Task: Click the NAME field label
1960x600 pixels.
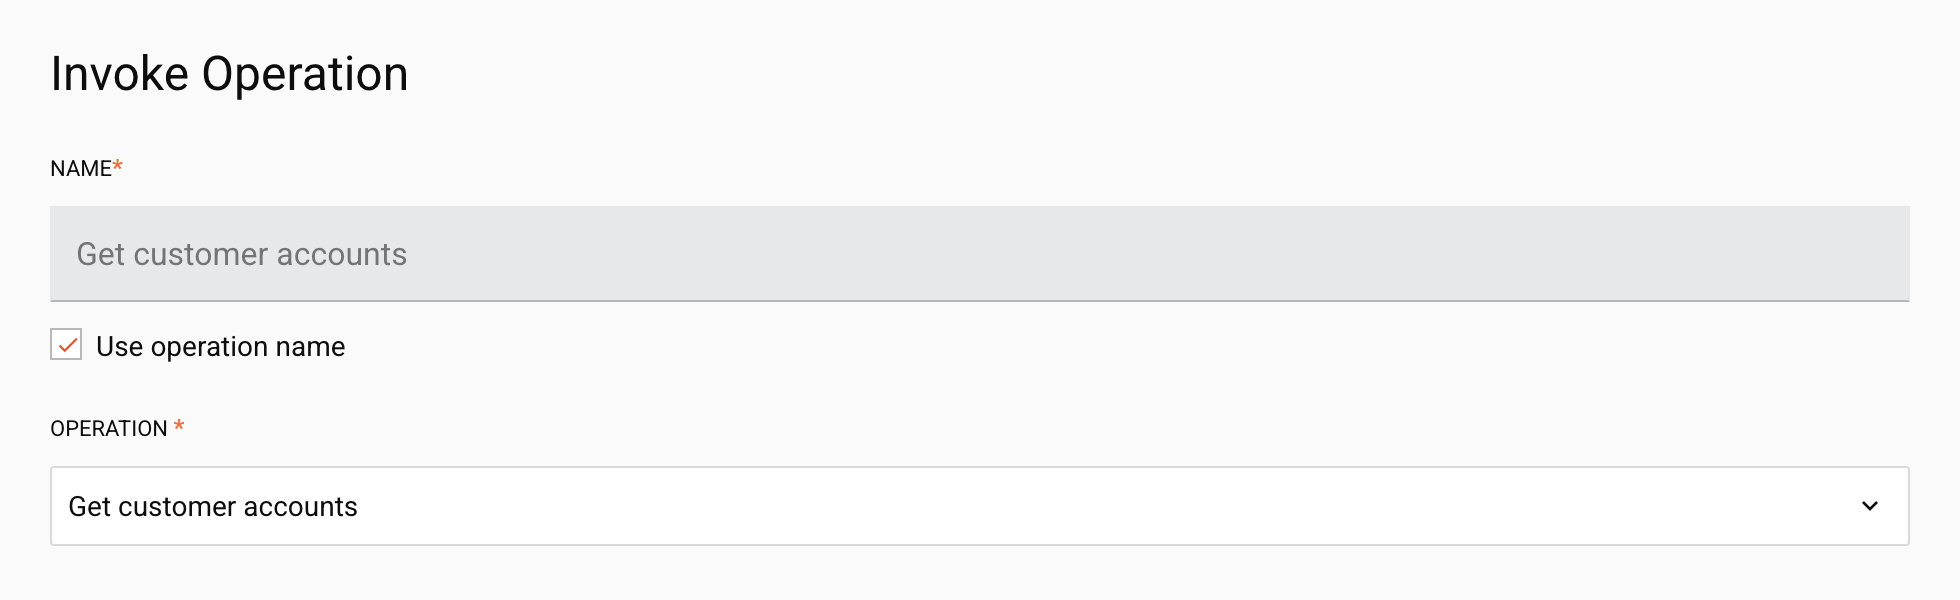Action: (x=81, y=169)
